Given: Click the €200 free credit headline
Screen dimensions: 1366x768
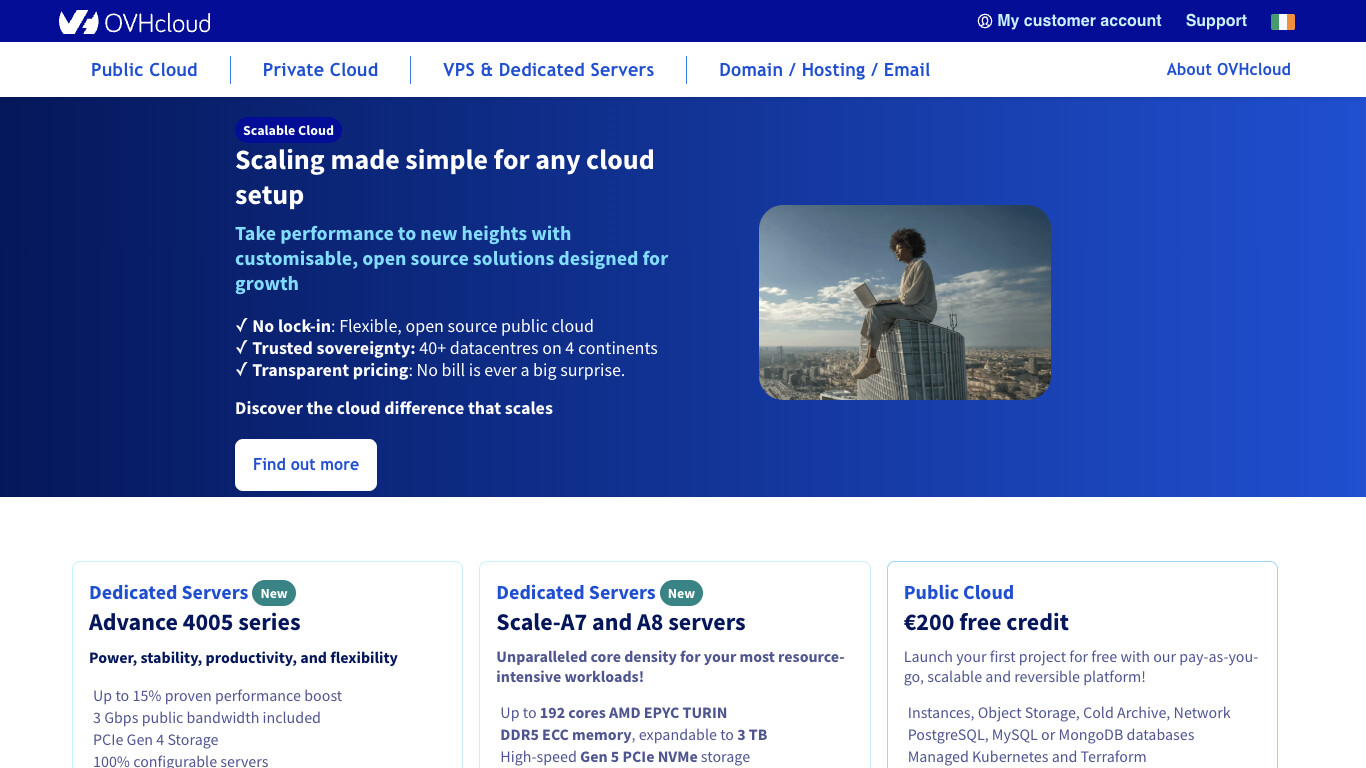Looking at the screenshot, I should (x=986, y=622).
